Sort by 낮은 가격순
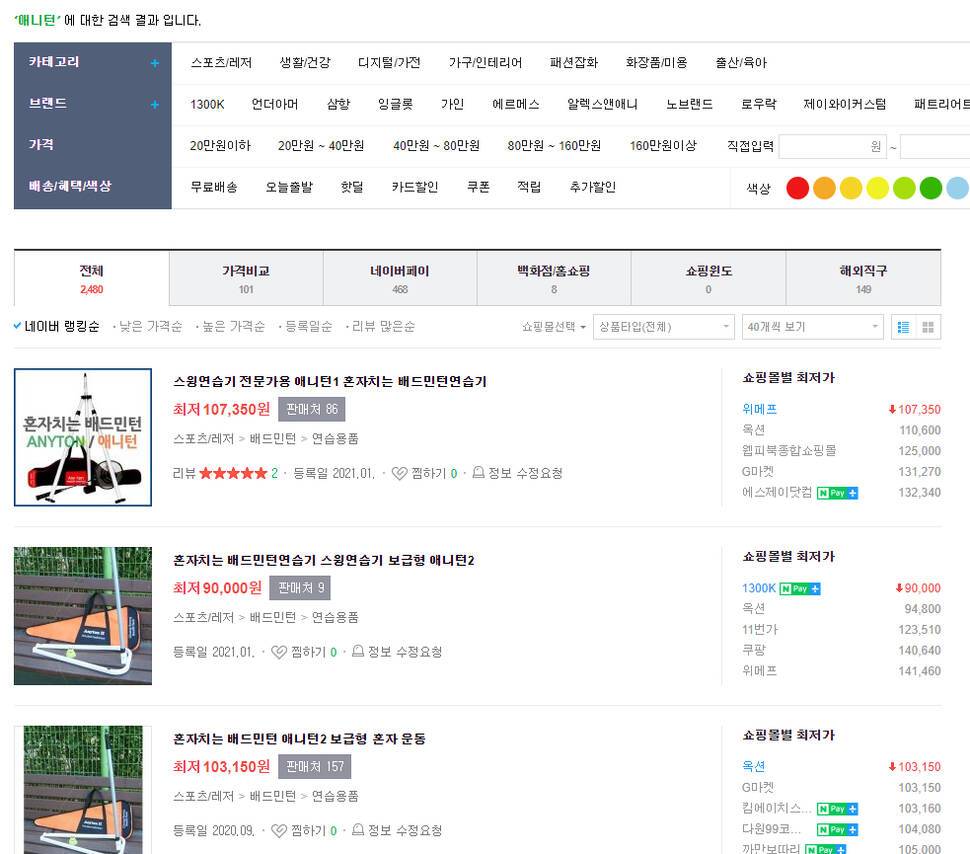 150,327
